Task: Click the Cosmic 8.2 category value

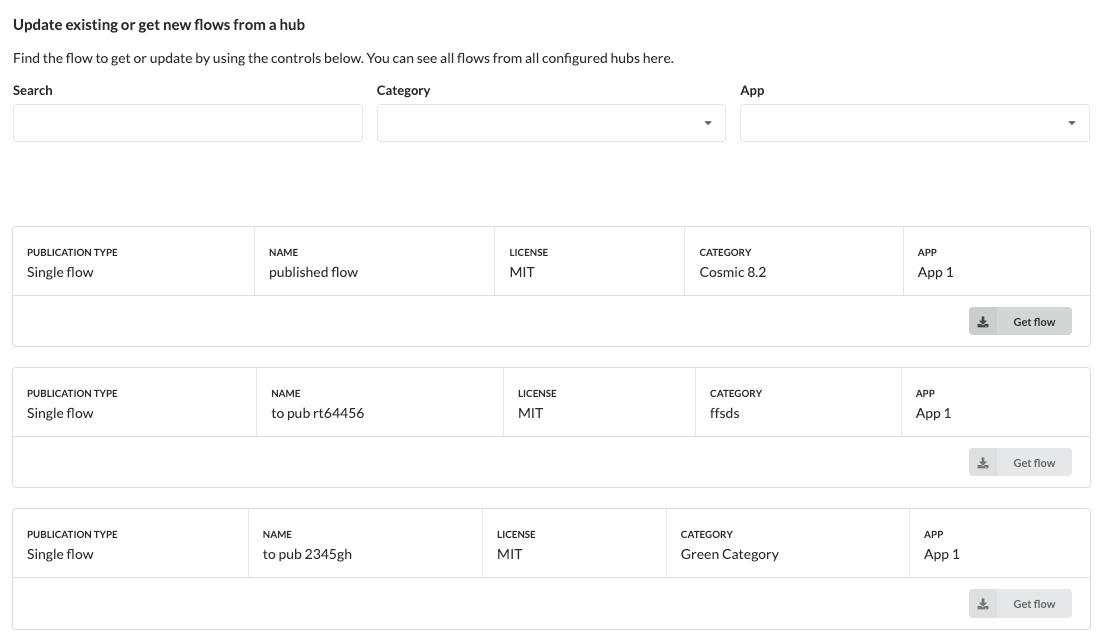Action: click(733, 273)
